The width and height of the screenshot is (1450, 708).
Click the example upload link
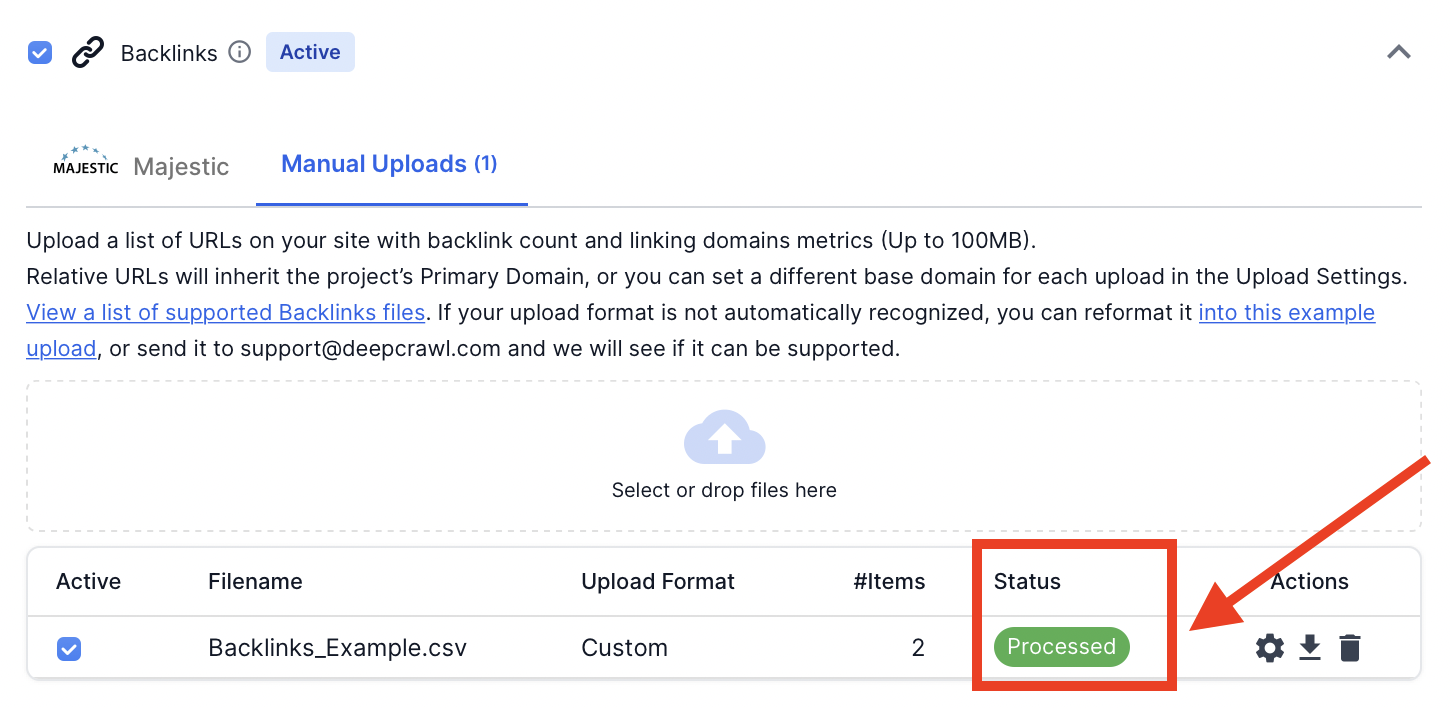(x=1287, y=312)
